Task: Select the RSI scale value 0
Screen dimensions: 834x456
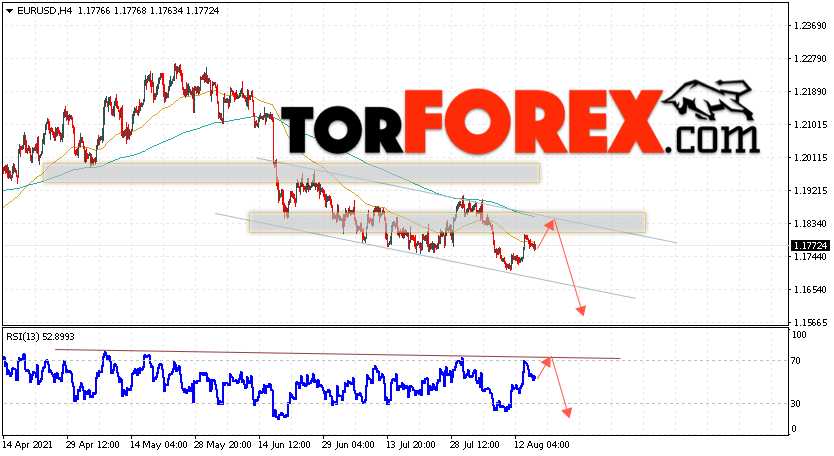Action: [x=794, y=429]
